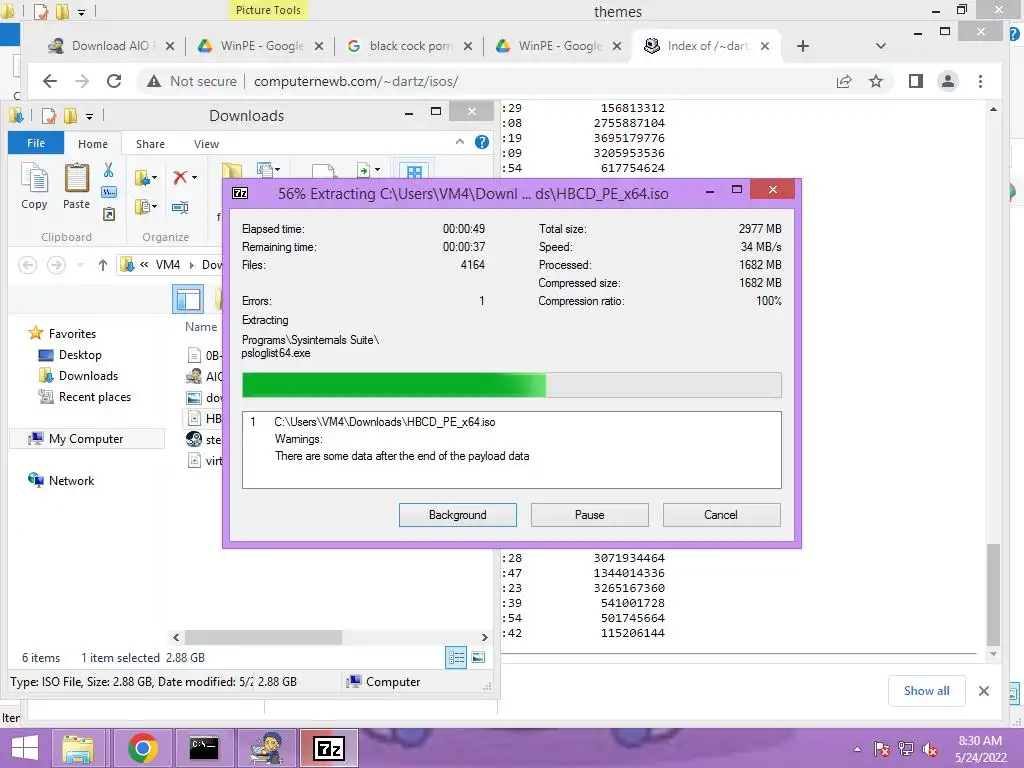Image resolution: width=1024 pixels, height=768 pixels.
Task: Open the Explorer File menu
Action: tap(36, 143)
